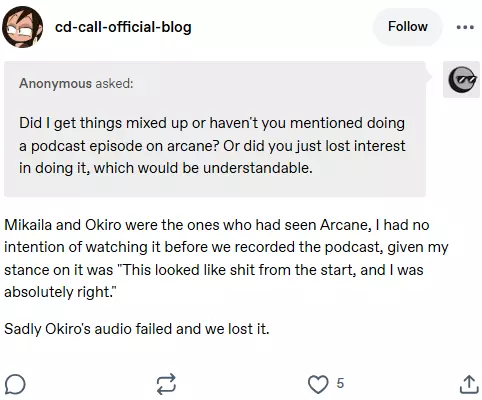The width and height of the screenshot is (482, 400).
Task: Click the 'Mikaila and Okiro' answer line
Action: [x=217, y=225]
